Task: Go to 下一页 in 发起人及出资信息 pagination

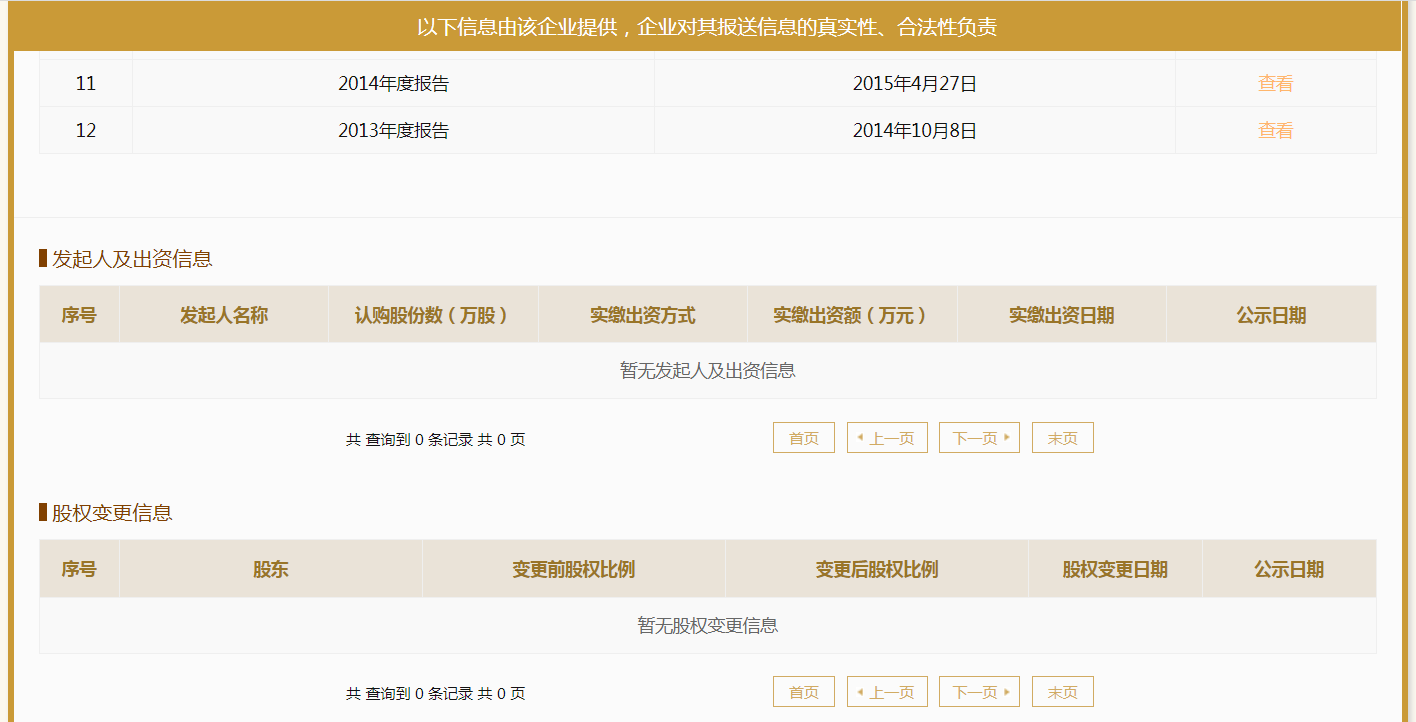Action: tap(979, 438)
